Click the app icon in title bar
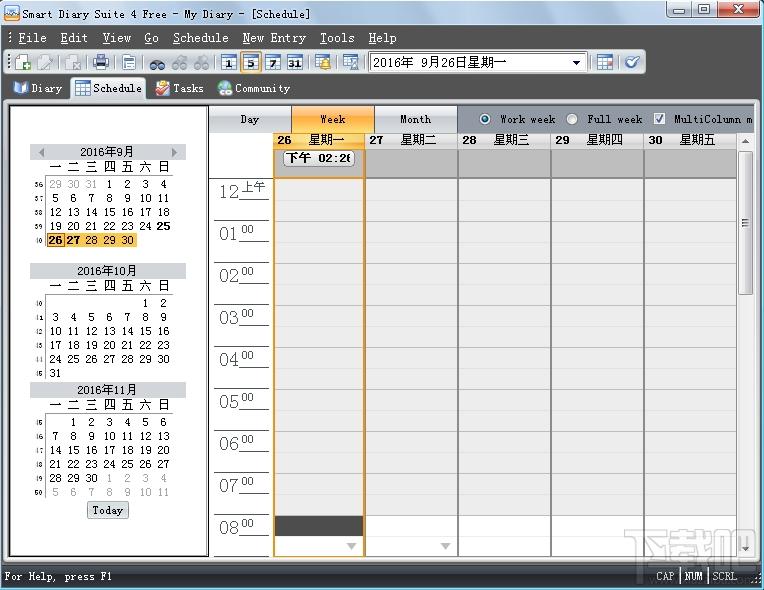This screenshot has width=764, height=590. click(x=11, y=14)
